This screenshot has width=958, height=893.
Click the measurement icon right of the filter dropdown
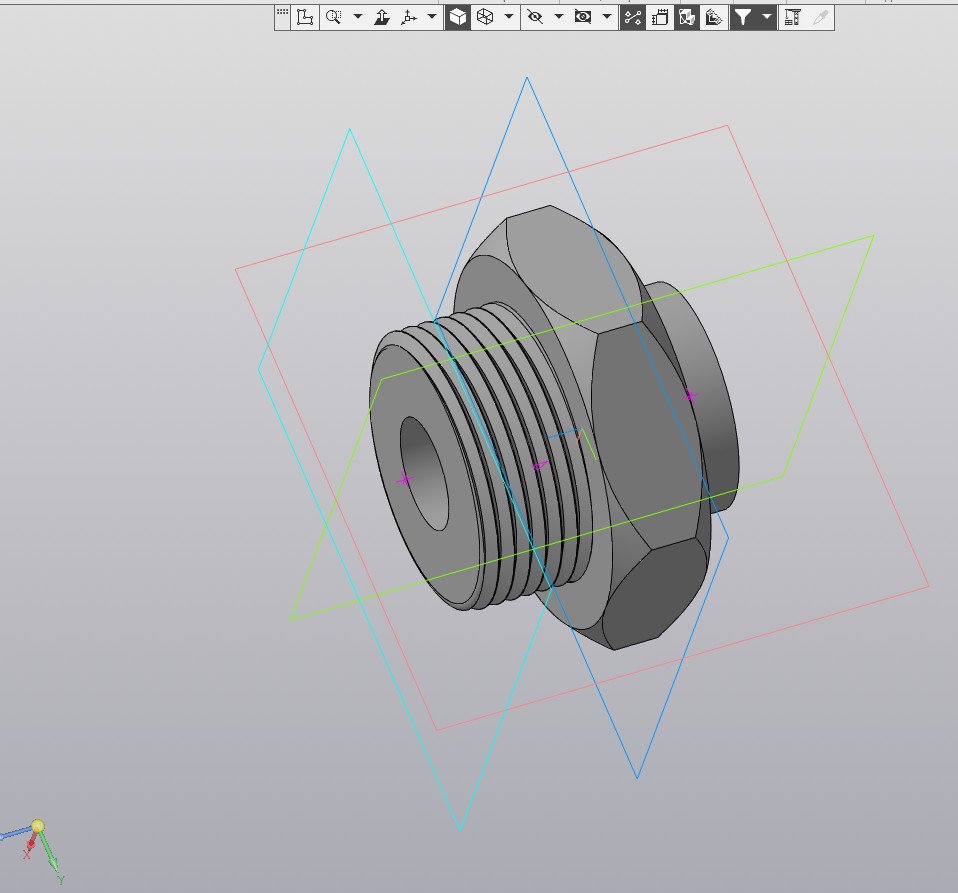tap(792, 17)
